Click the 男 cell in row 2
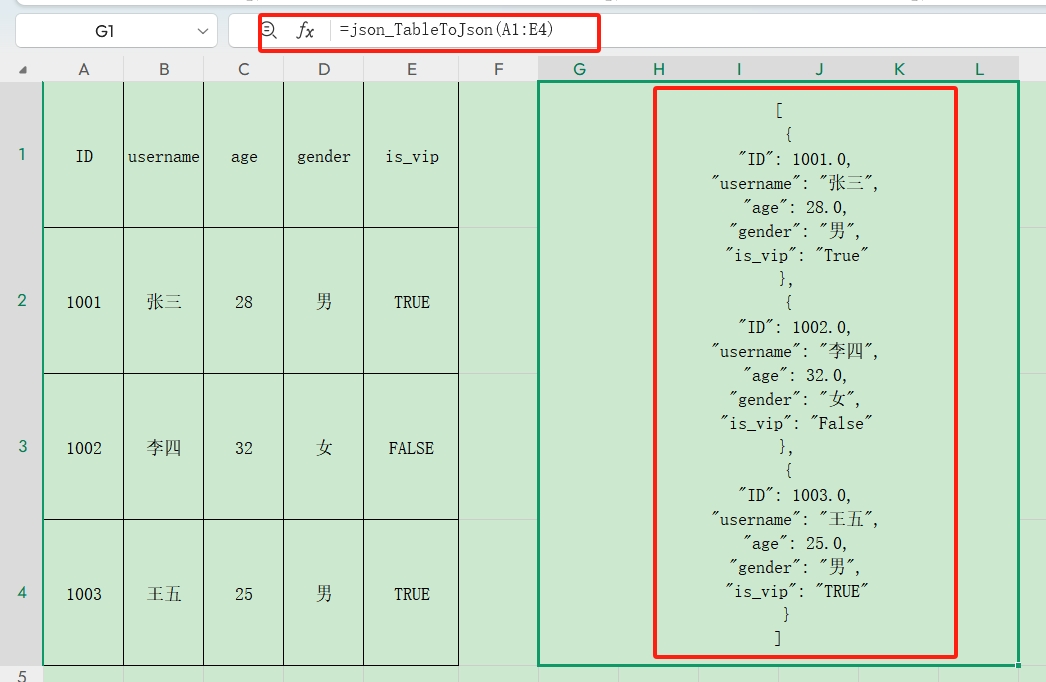 tap(324, 301)
